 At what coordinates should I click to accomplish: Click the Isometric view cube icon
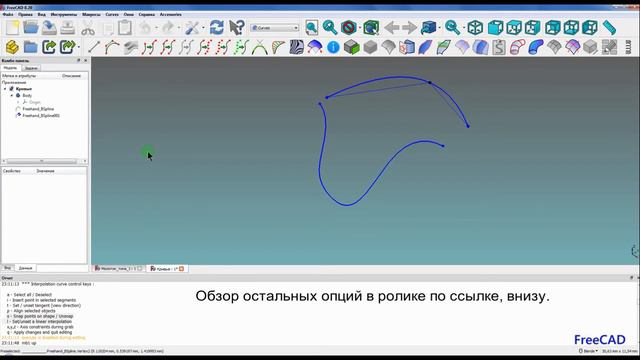point(475,28)
